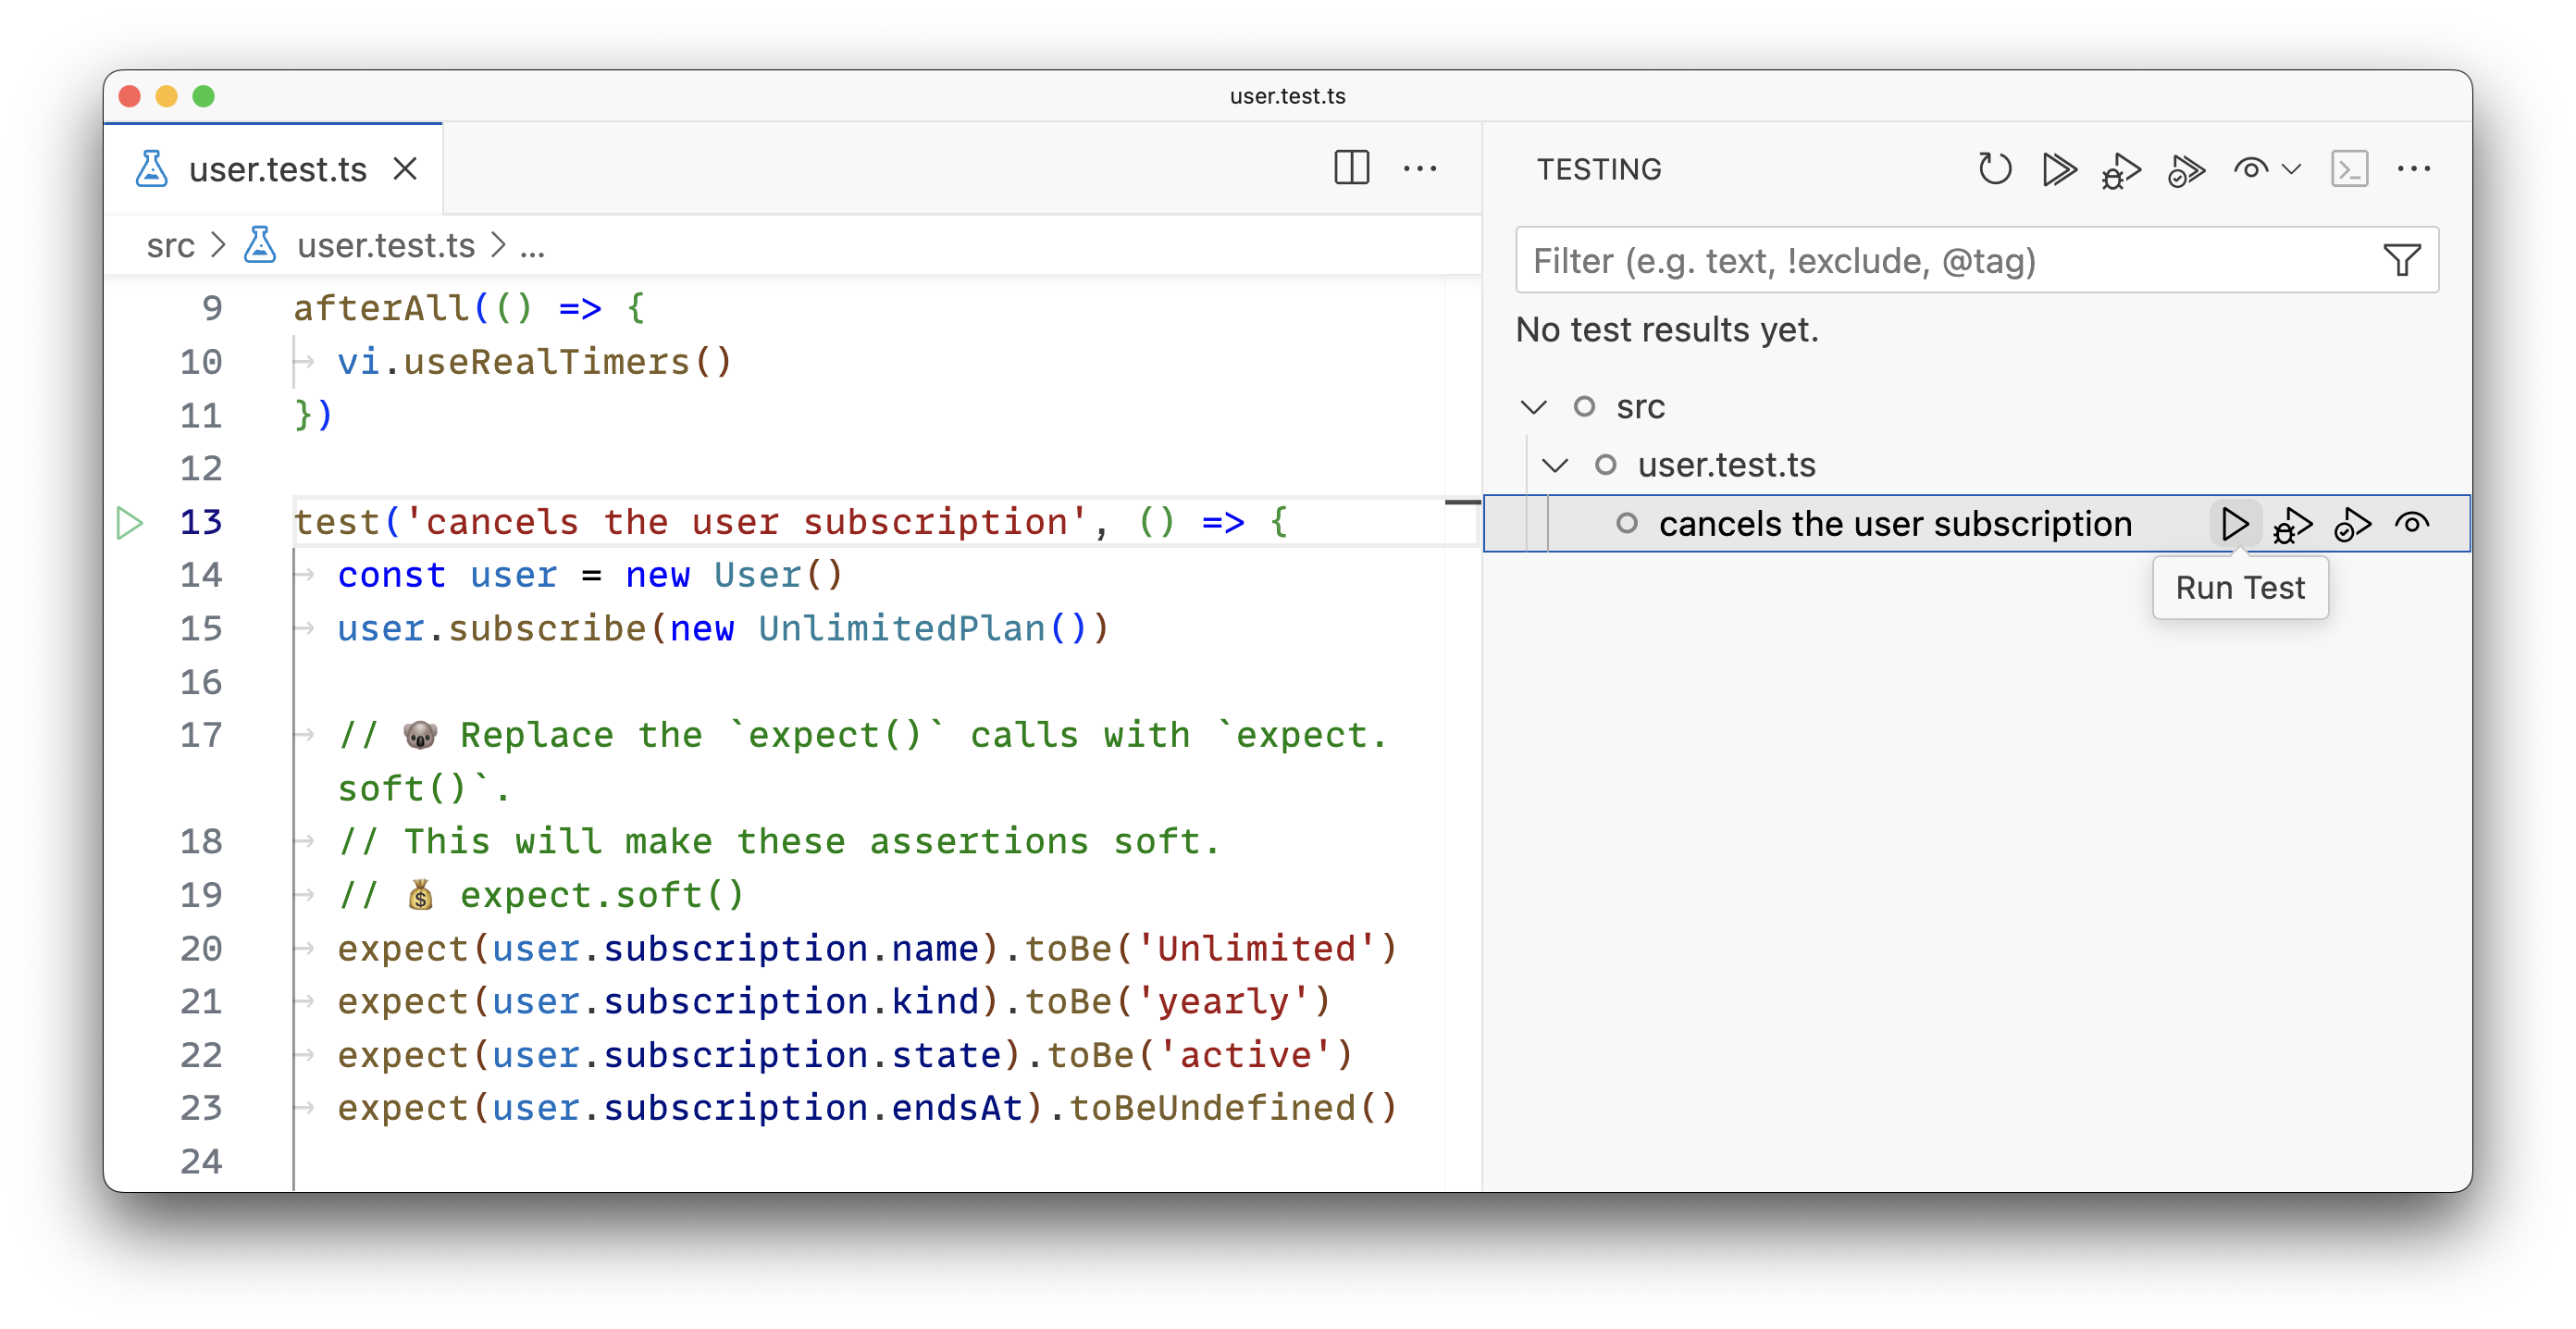Collapse the src tree node
The image size is (2576, 1329).
click(1533, 406)
